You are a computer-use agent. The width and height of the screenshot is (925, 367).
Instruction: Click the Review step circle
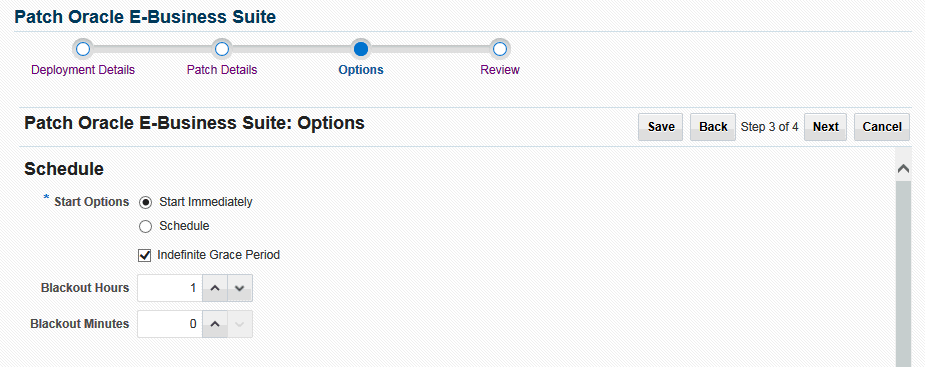pos(500,49)
